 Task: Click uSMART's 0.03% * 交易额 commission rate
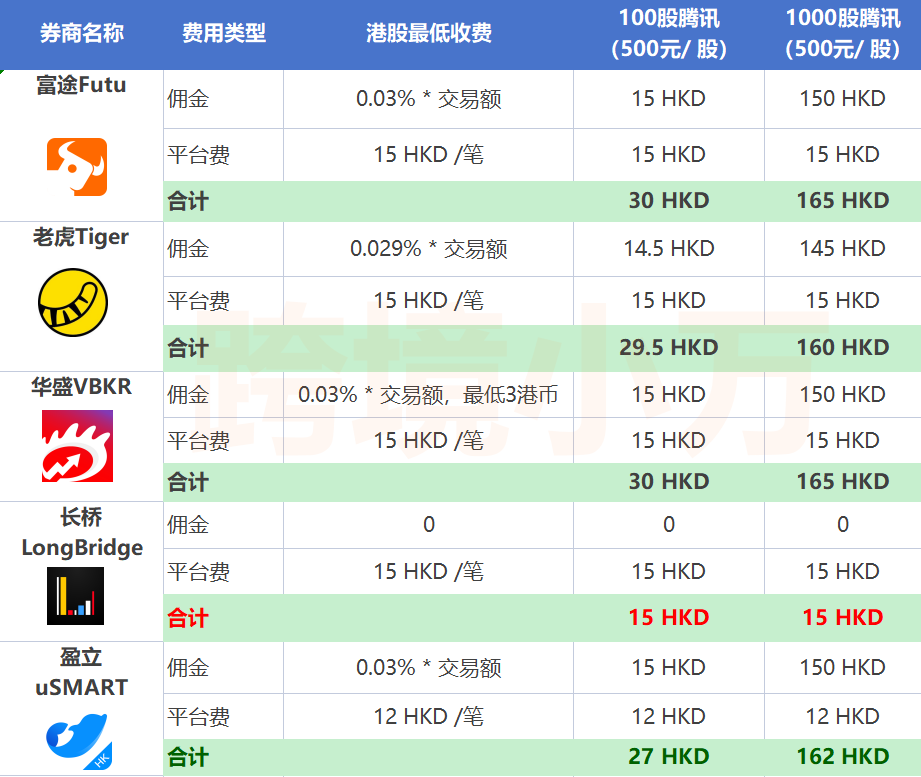pyautogui.click(x=429, y=668)
